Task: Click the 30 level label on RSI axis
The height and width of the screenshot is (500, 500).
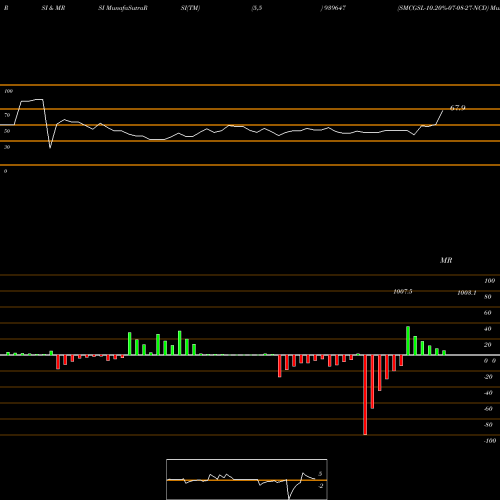Action: (7, 147)
